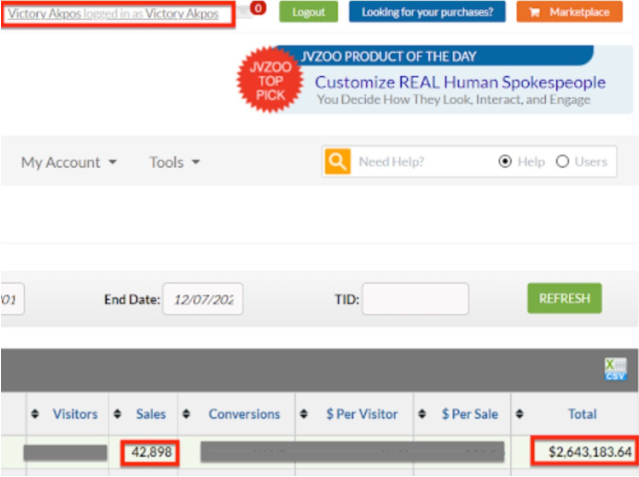Click the Sales column header
The image size is (639, 477).
pyautogui.click(x=151, y=414)
